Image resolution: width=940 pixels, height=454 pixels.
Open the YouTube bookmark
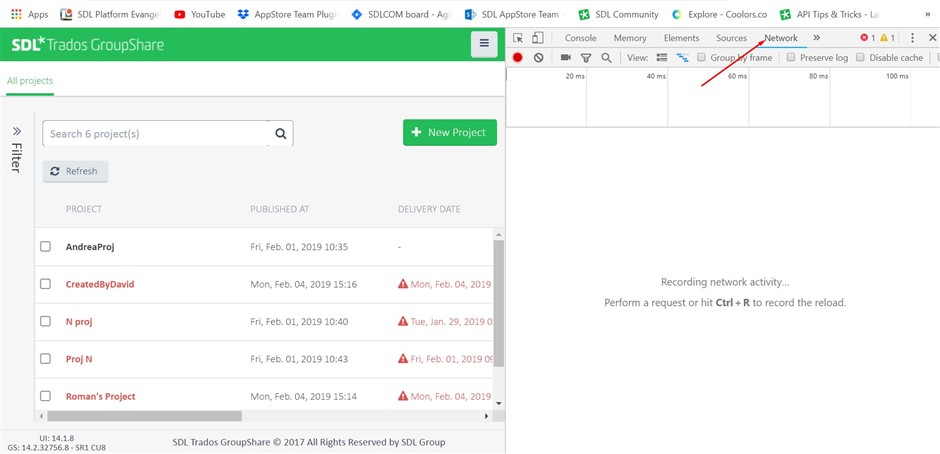pos(199,14)
